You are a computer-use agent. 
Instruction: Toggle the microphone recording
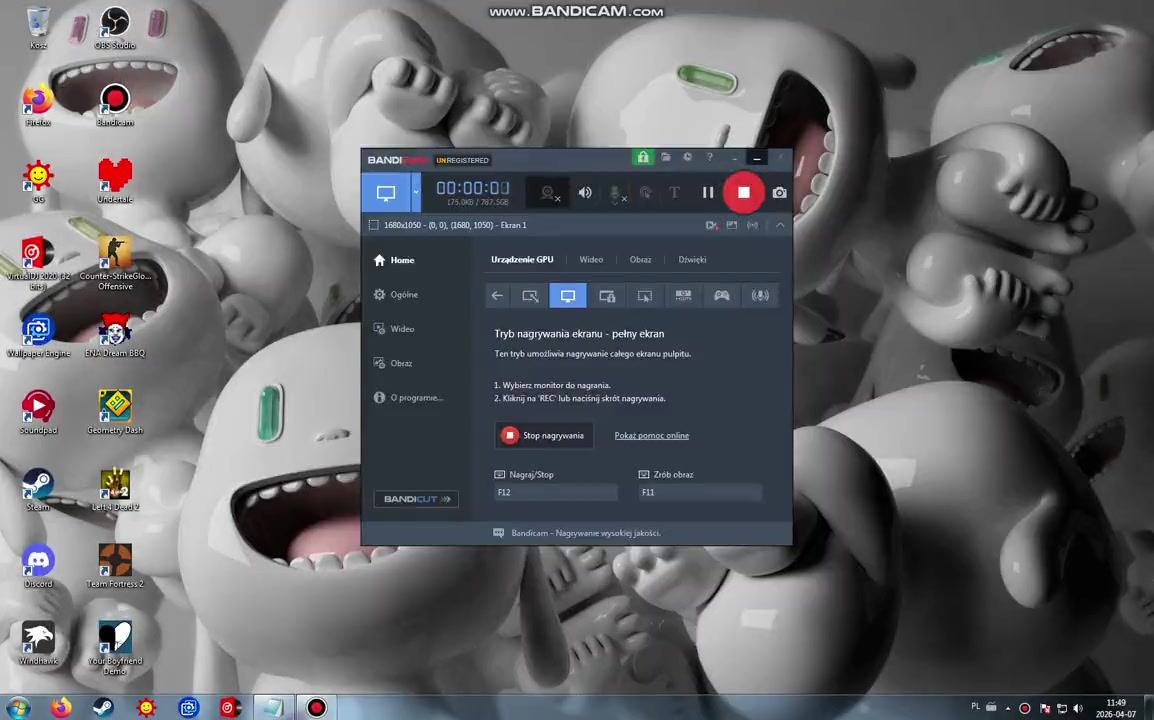[x=617, y=193]
